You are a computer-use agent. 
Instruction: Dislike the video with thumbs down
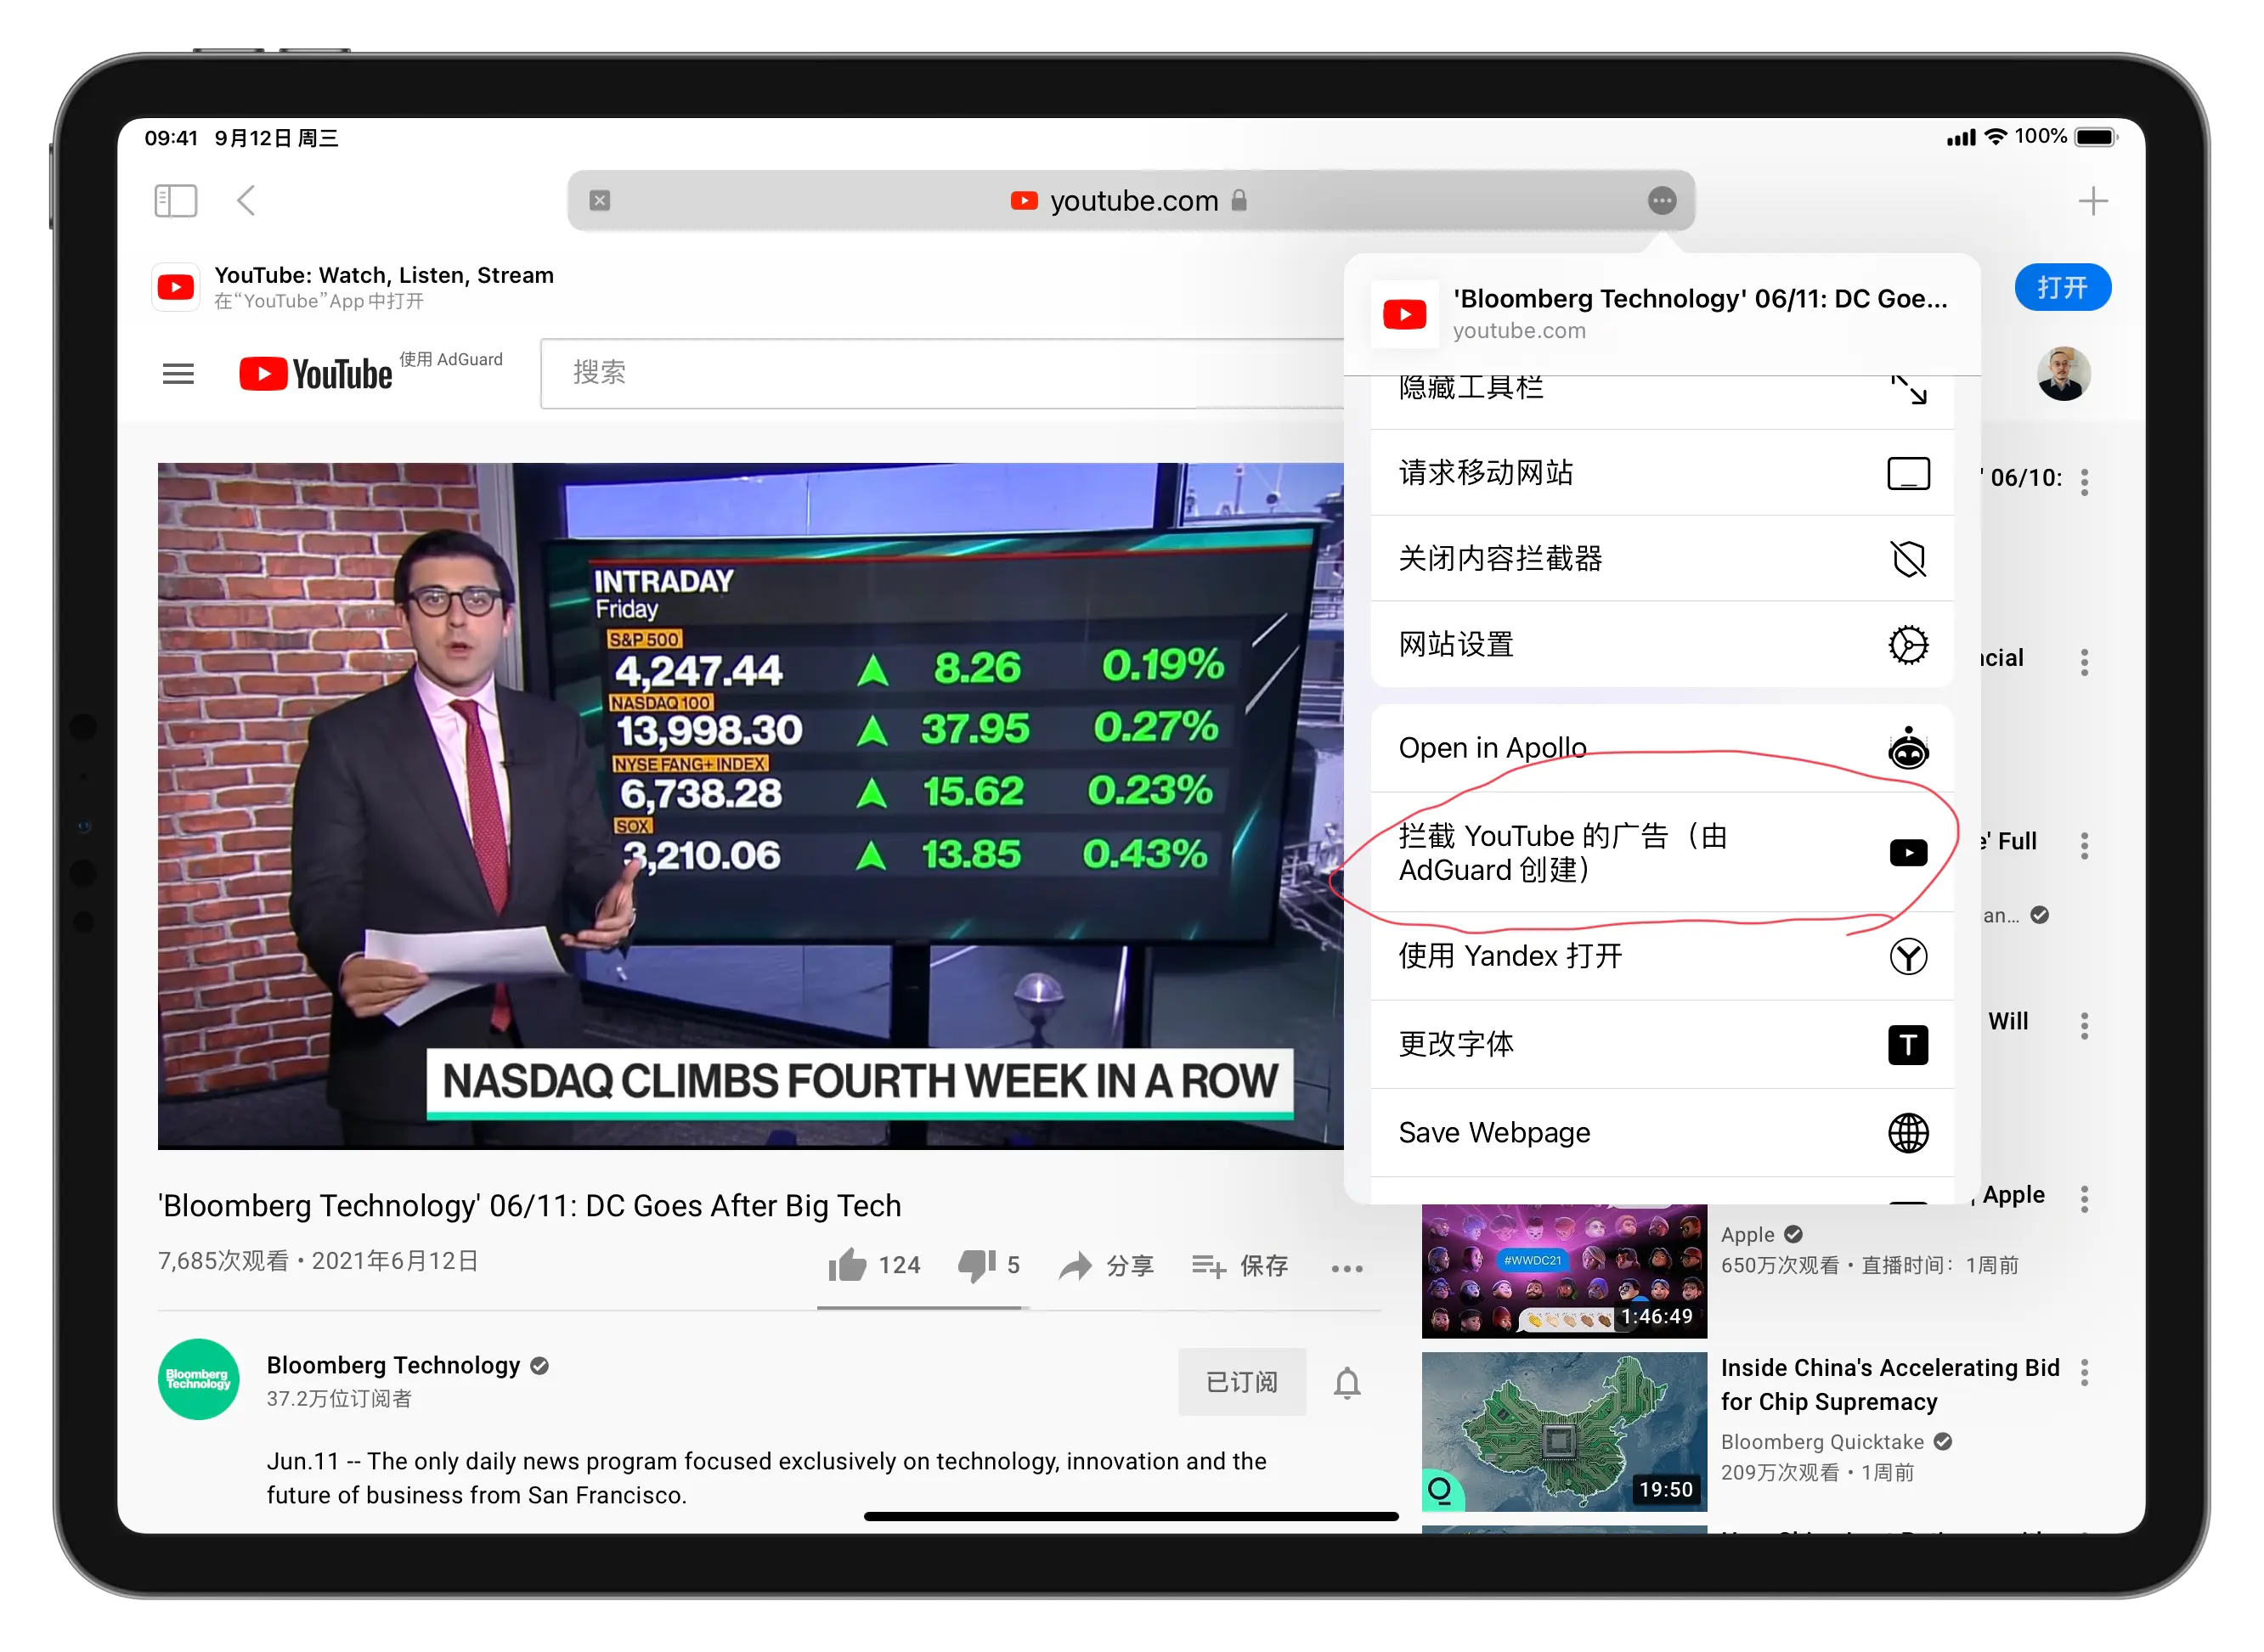988,1266
